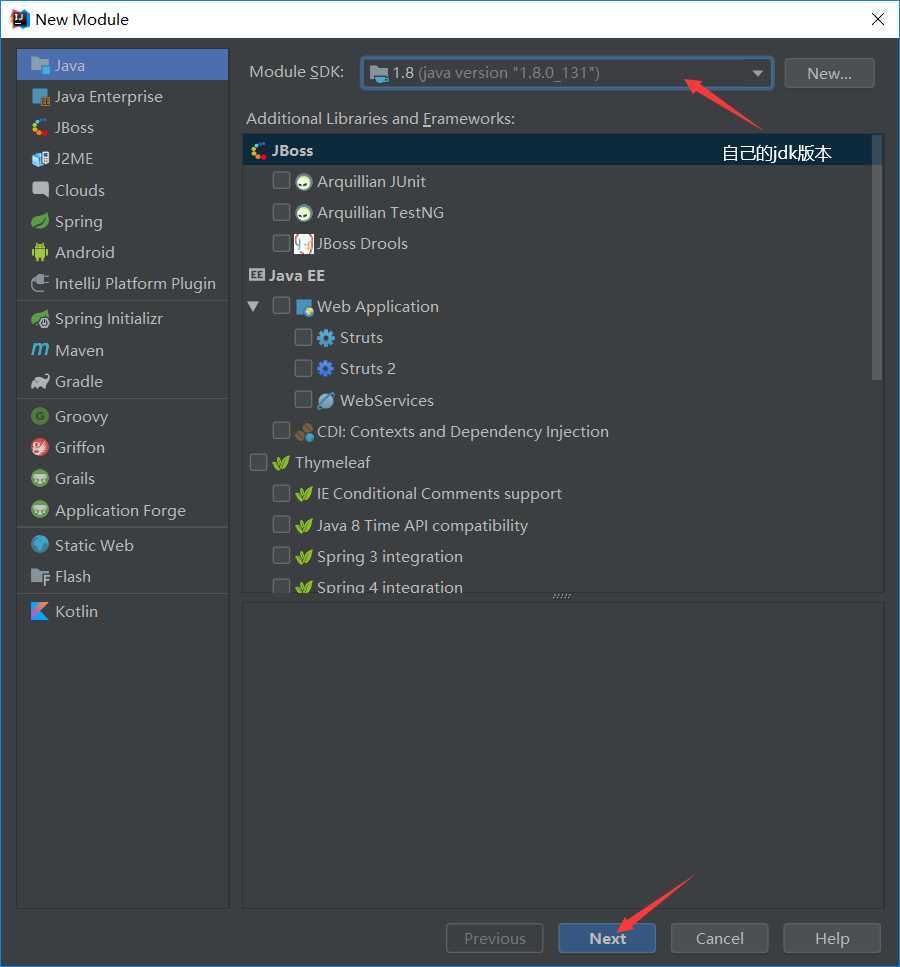Click the Arquillian JUnit label
900x967 pixels.
371,182
